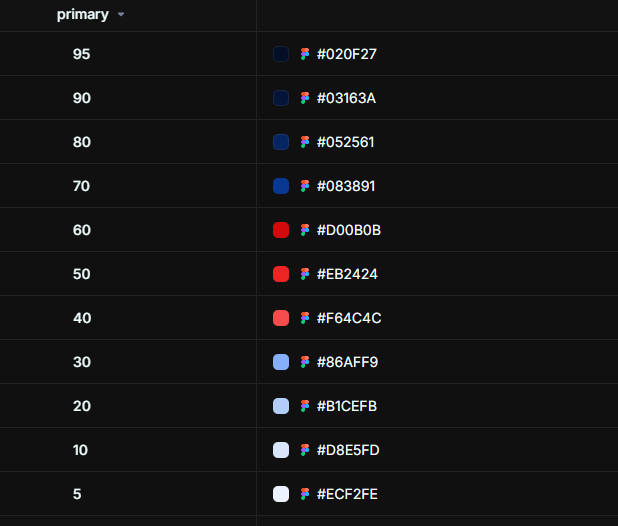Click the Figma icon beside #EB2424
Image resolution: width=618 pixels, height=526 pixels.
click(x=305, y=274)
